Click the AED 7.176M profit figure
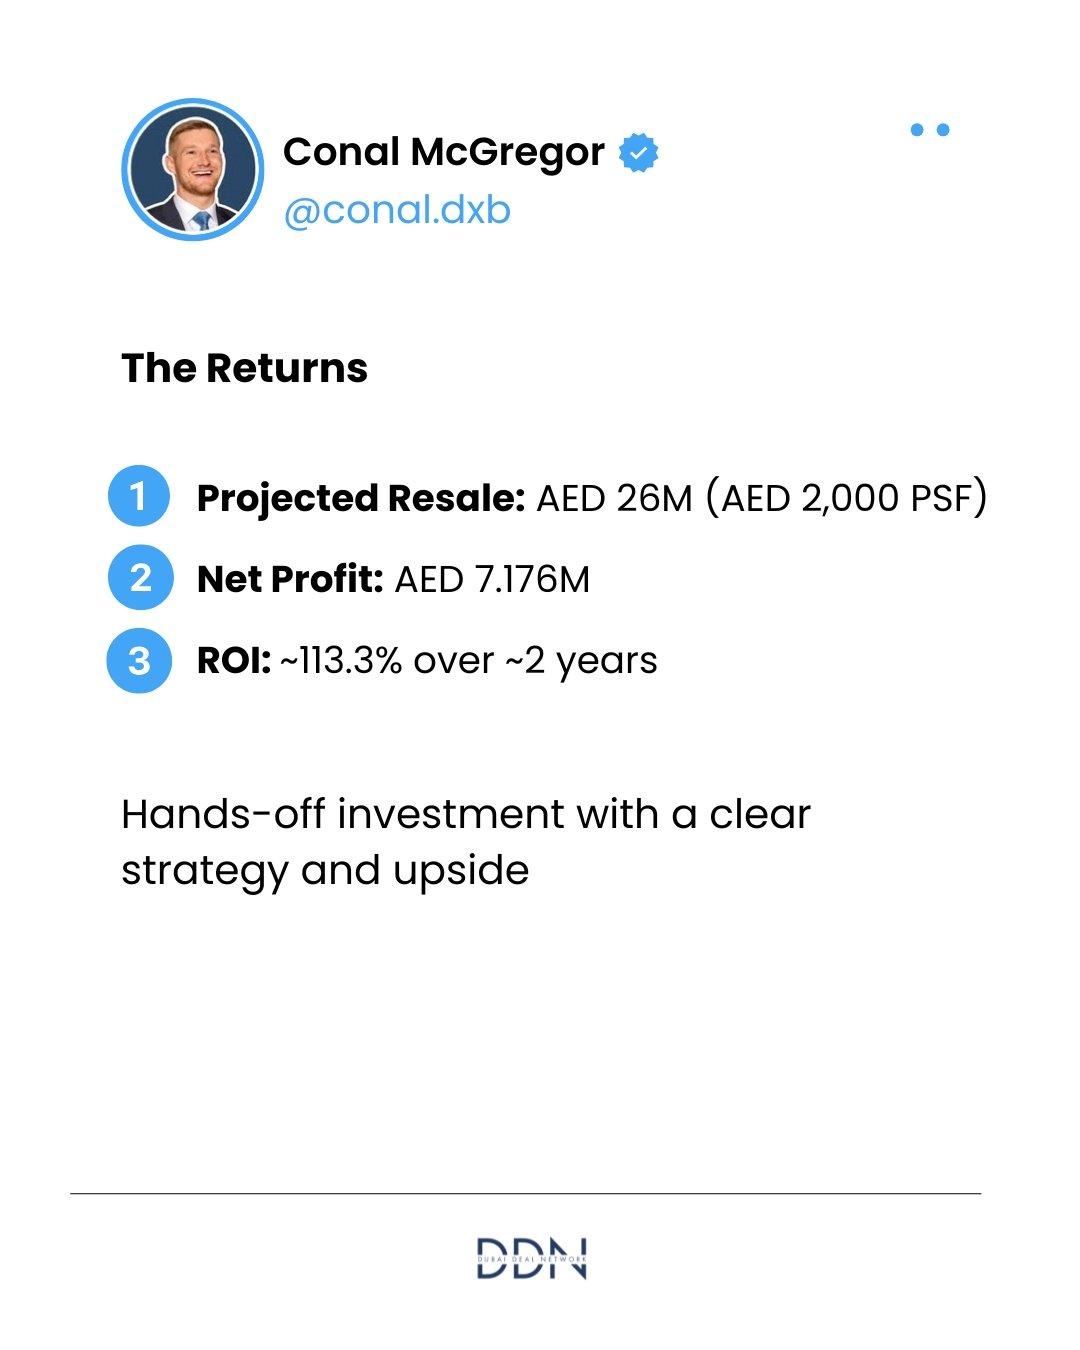The image size is (1080, 1350). click(493, 580)
